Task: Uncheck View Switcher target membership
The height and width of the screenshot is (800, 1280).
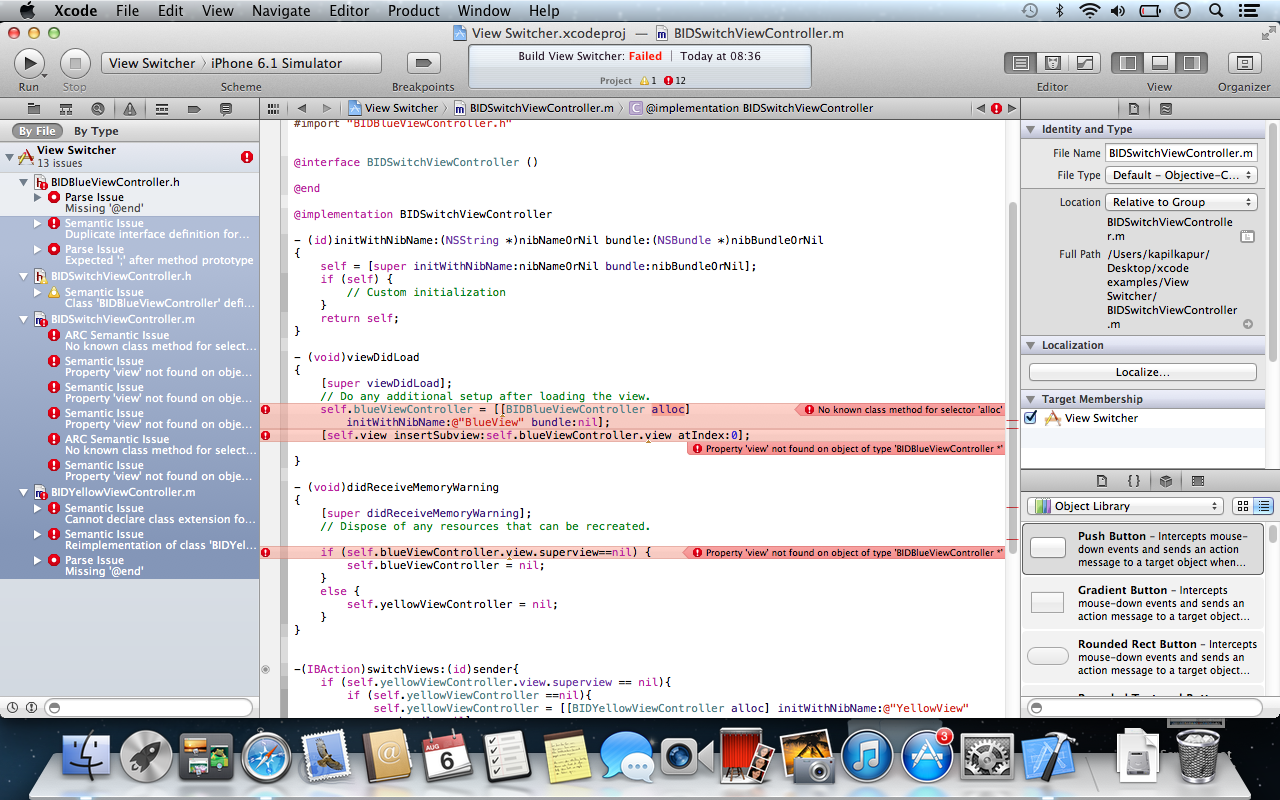Action: point(1031,418)
